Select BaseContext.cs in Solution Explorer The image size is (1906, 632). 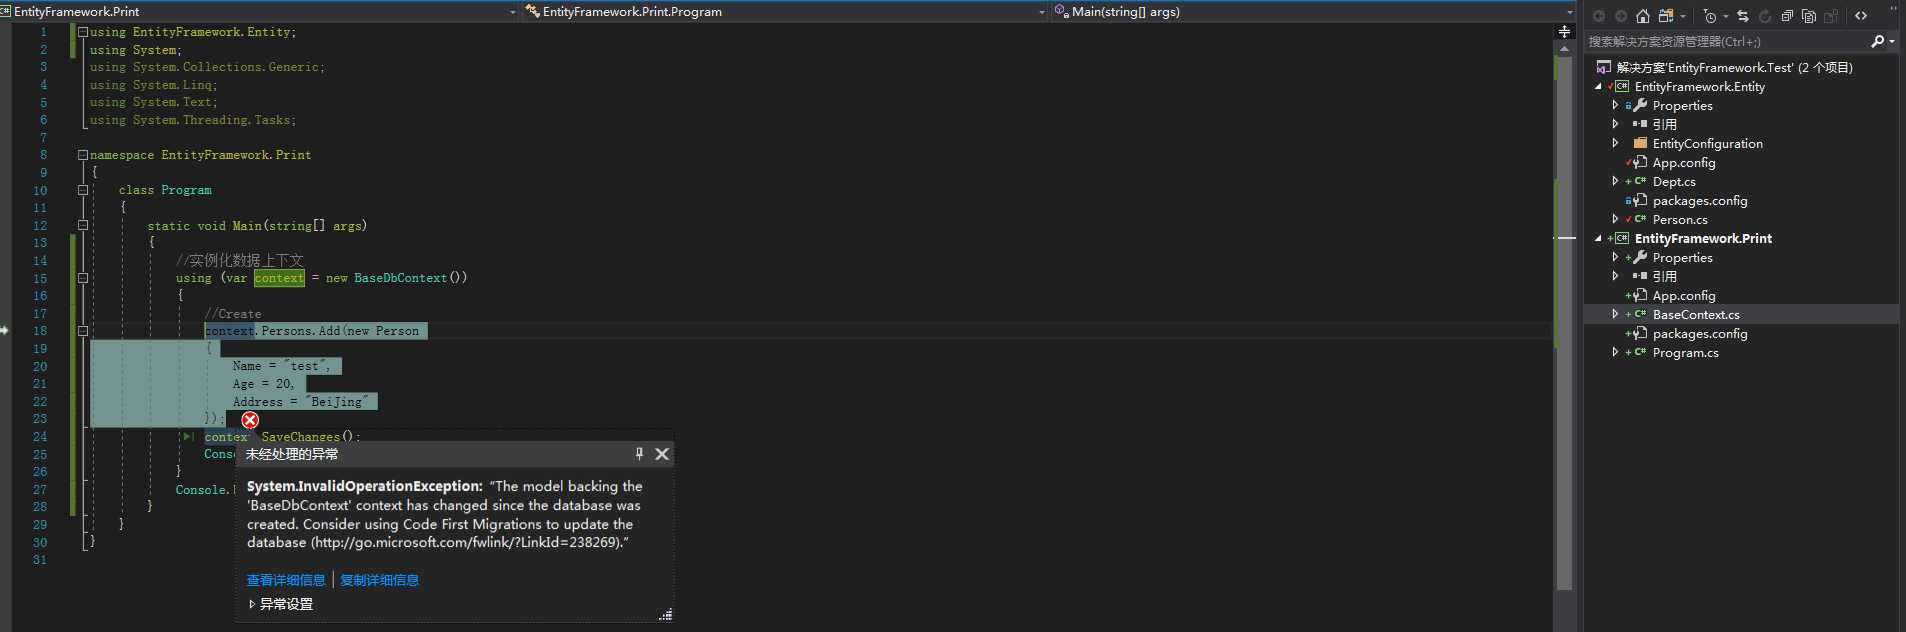1696,314
